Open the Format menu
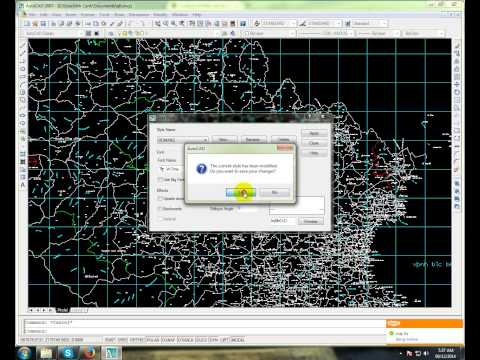Screen dimensions: 480x360 pos(88,15)
